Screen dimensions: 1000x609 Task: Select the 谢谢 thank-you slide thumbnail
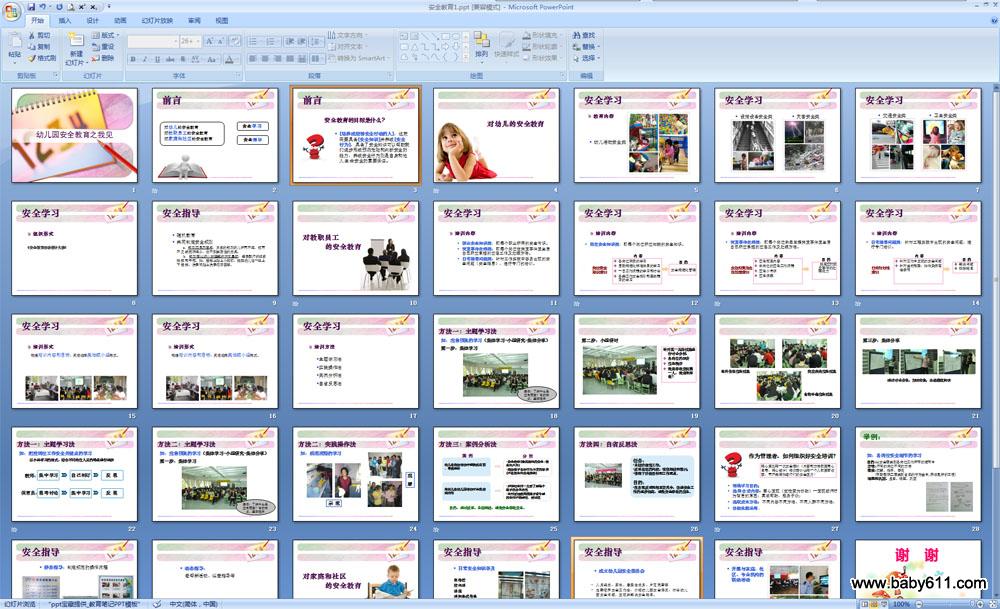918,569
